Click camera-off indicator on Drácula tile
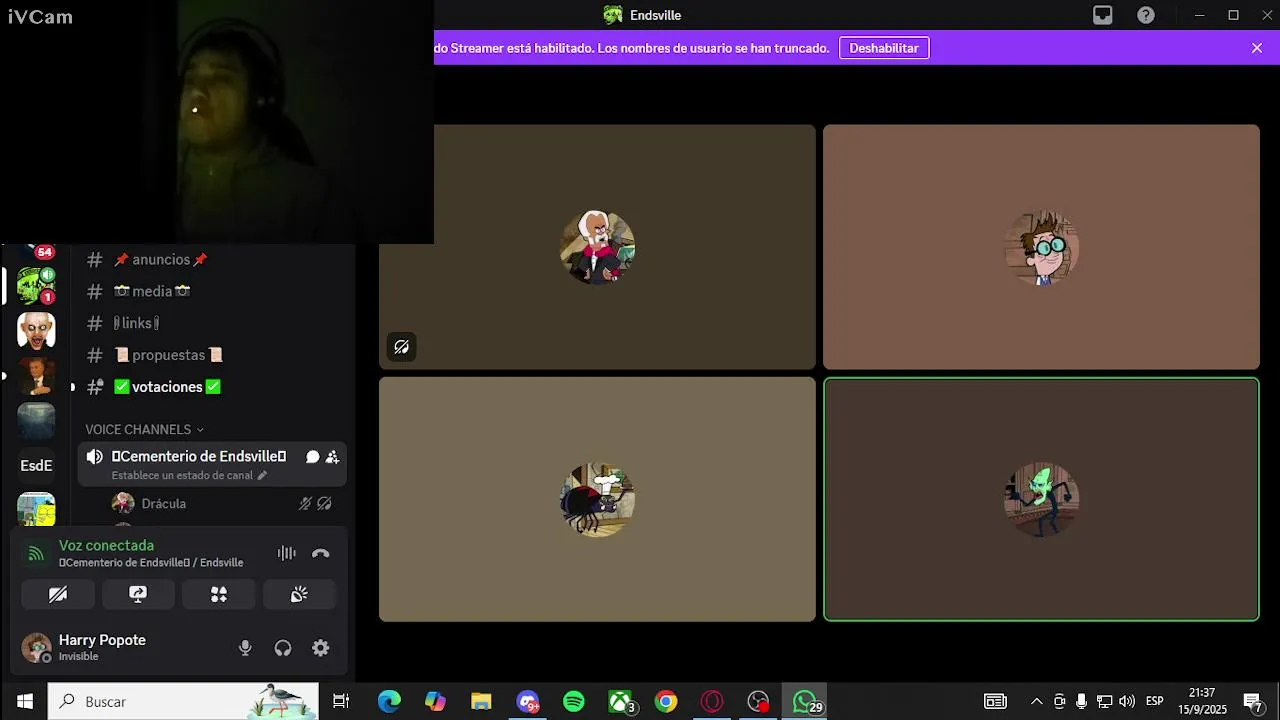 (401, 347)
